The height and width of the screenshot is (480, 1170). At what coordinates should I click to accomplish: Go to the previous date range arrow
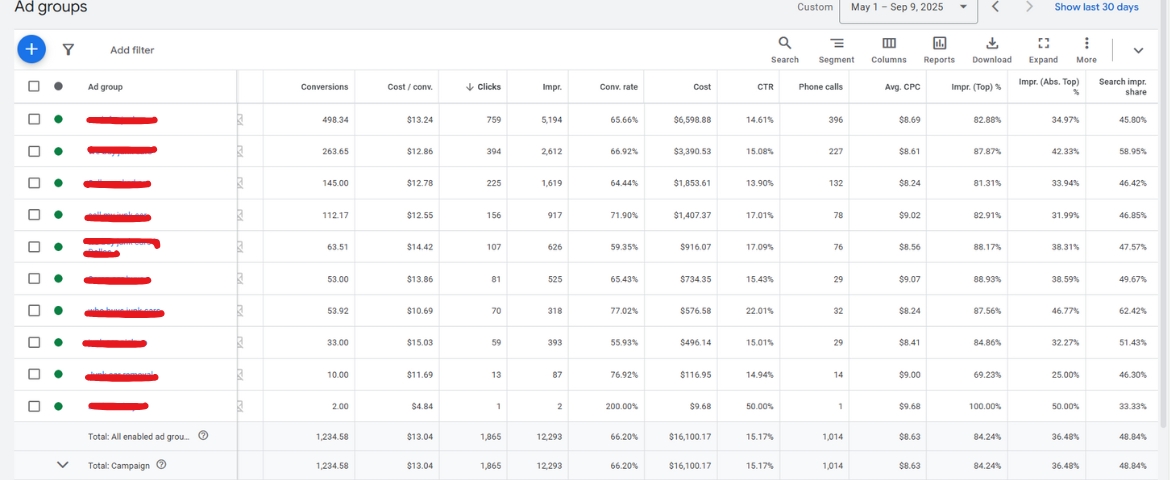point(995,8)
